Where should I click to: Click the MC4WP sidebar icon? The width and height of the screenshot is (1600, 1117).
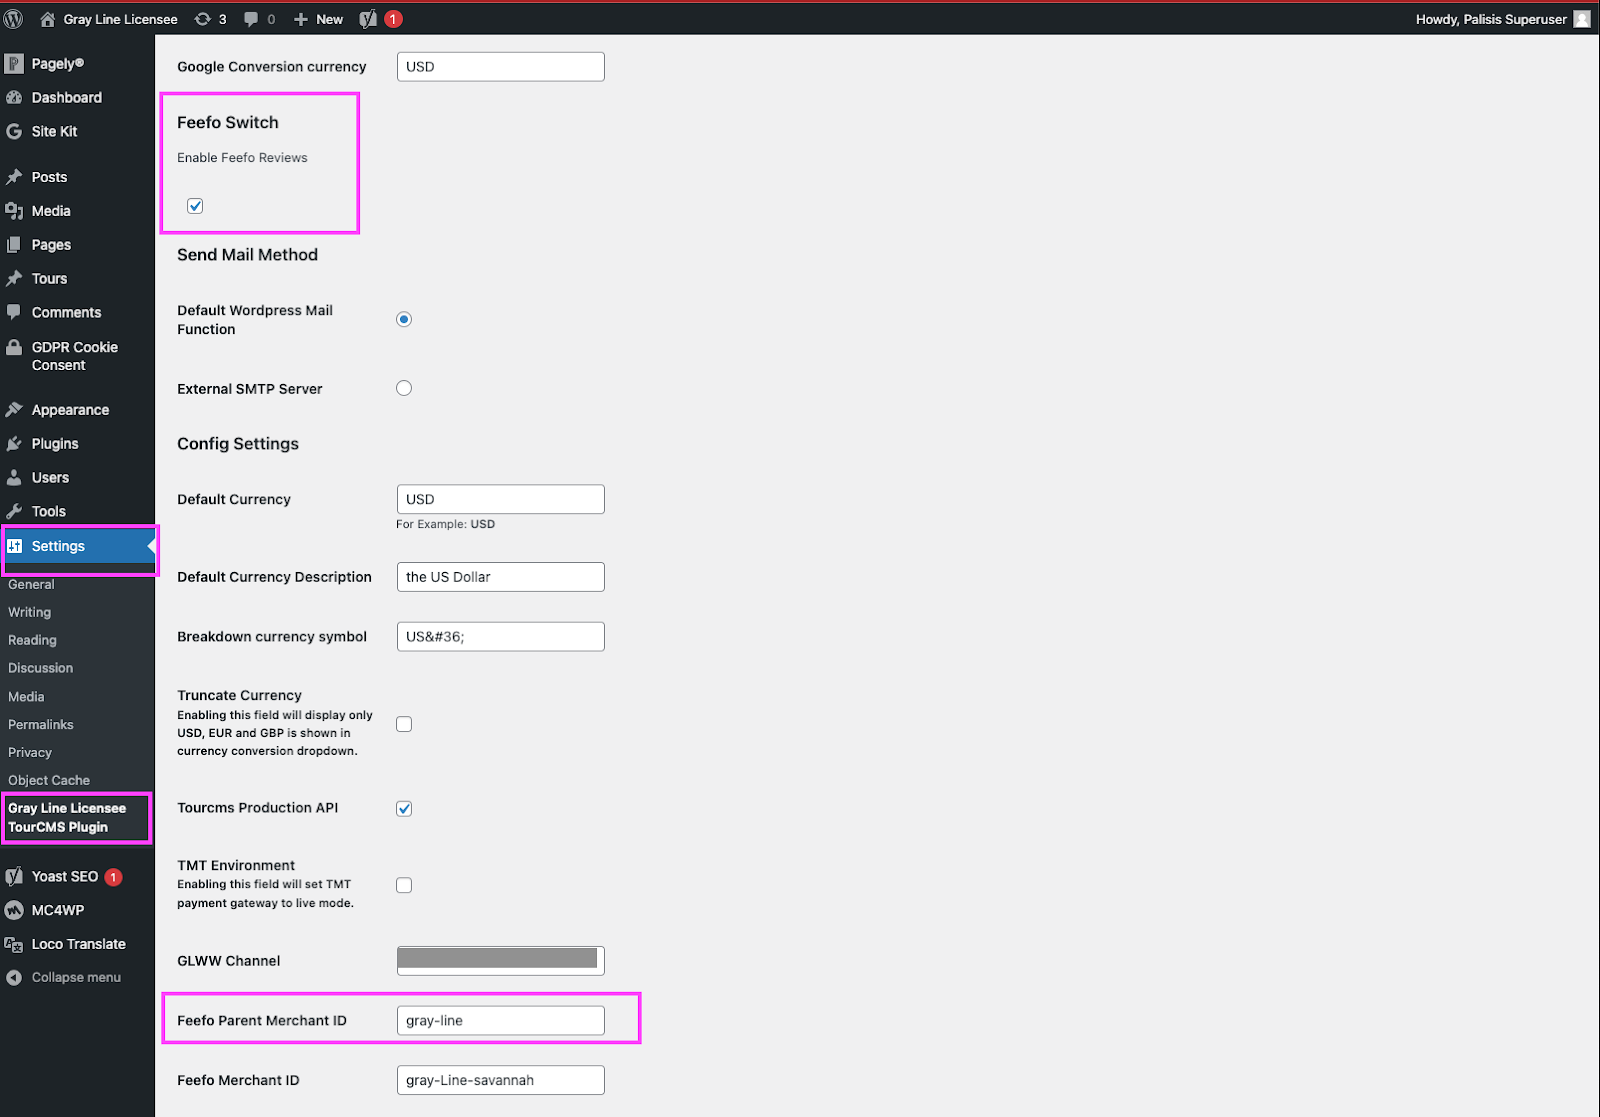tap(14, 911)
